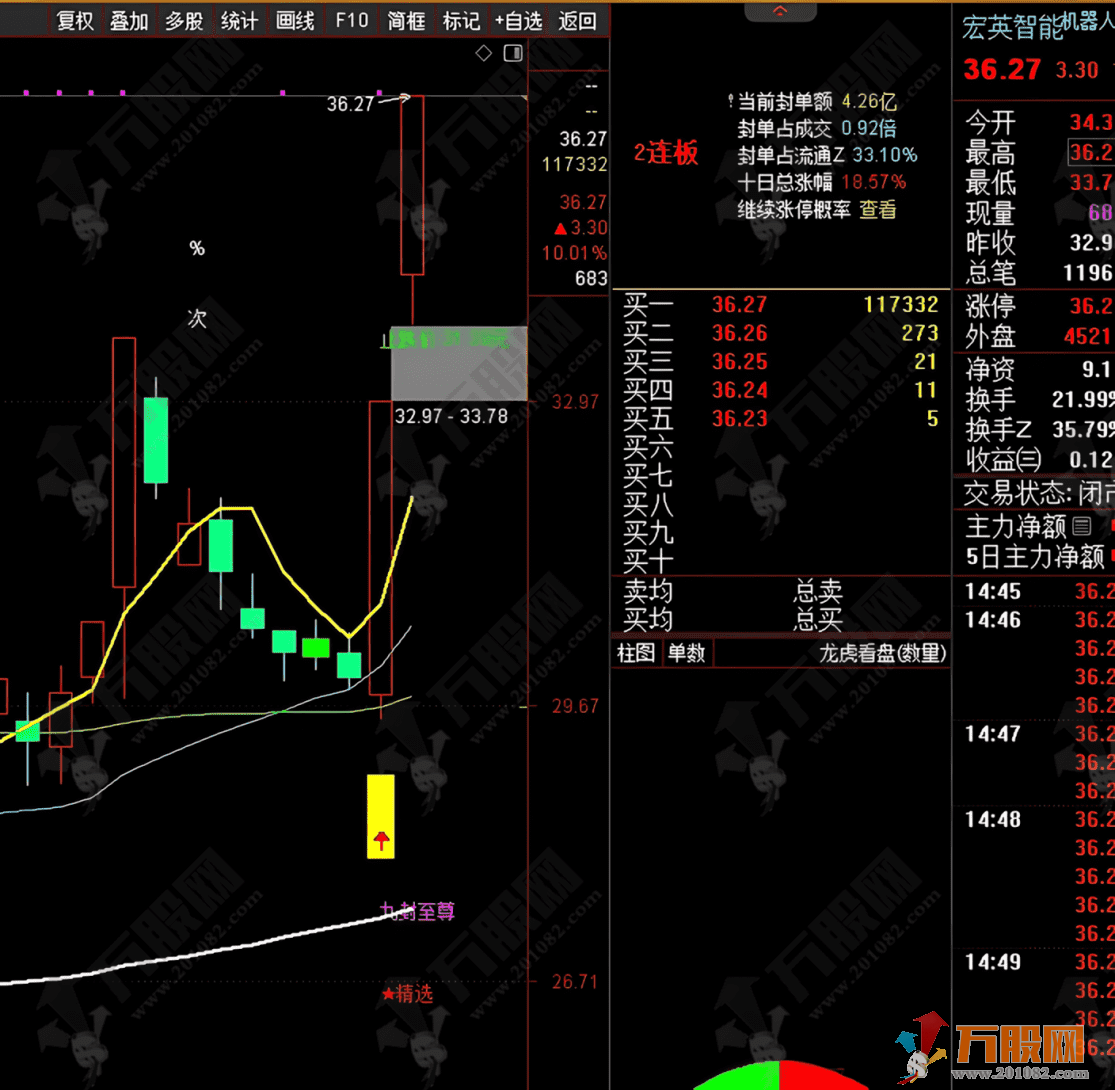Add stock to watchlist via +自选
Screen dimensions: 1115x1090
coord(518,21)
